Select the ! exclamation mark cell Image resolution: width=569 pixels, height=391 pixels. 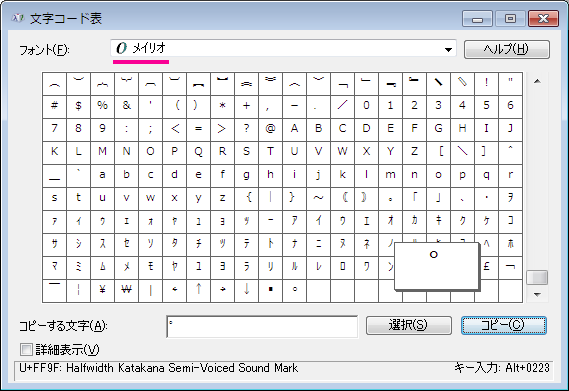(486, 84)
